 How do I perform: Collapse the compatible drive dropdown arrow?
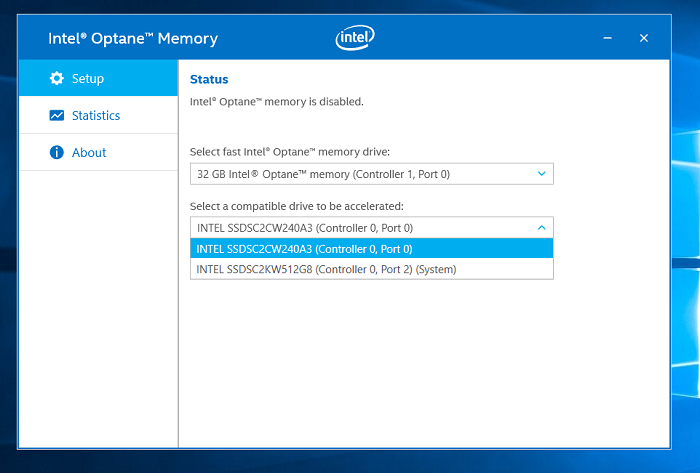pyautogui.click(x=542, y=227)
